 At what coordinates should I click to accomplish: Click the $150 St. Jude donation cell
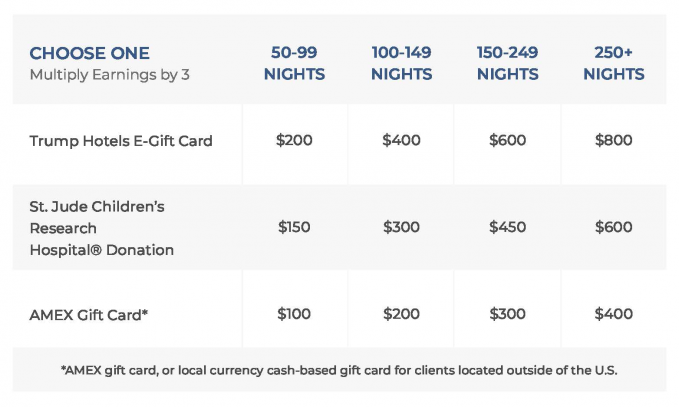(x=294, y=227)
